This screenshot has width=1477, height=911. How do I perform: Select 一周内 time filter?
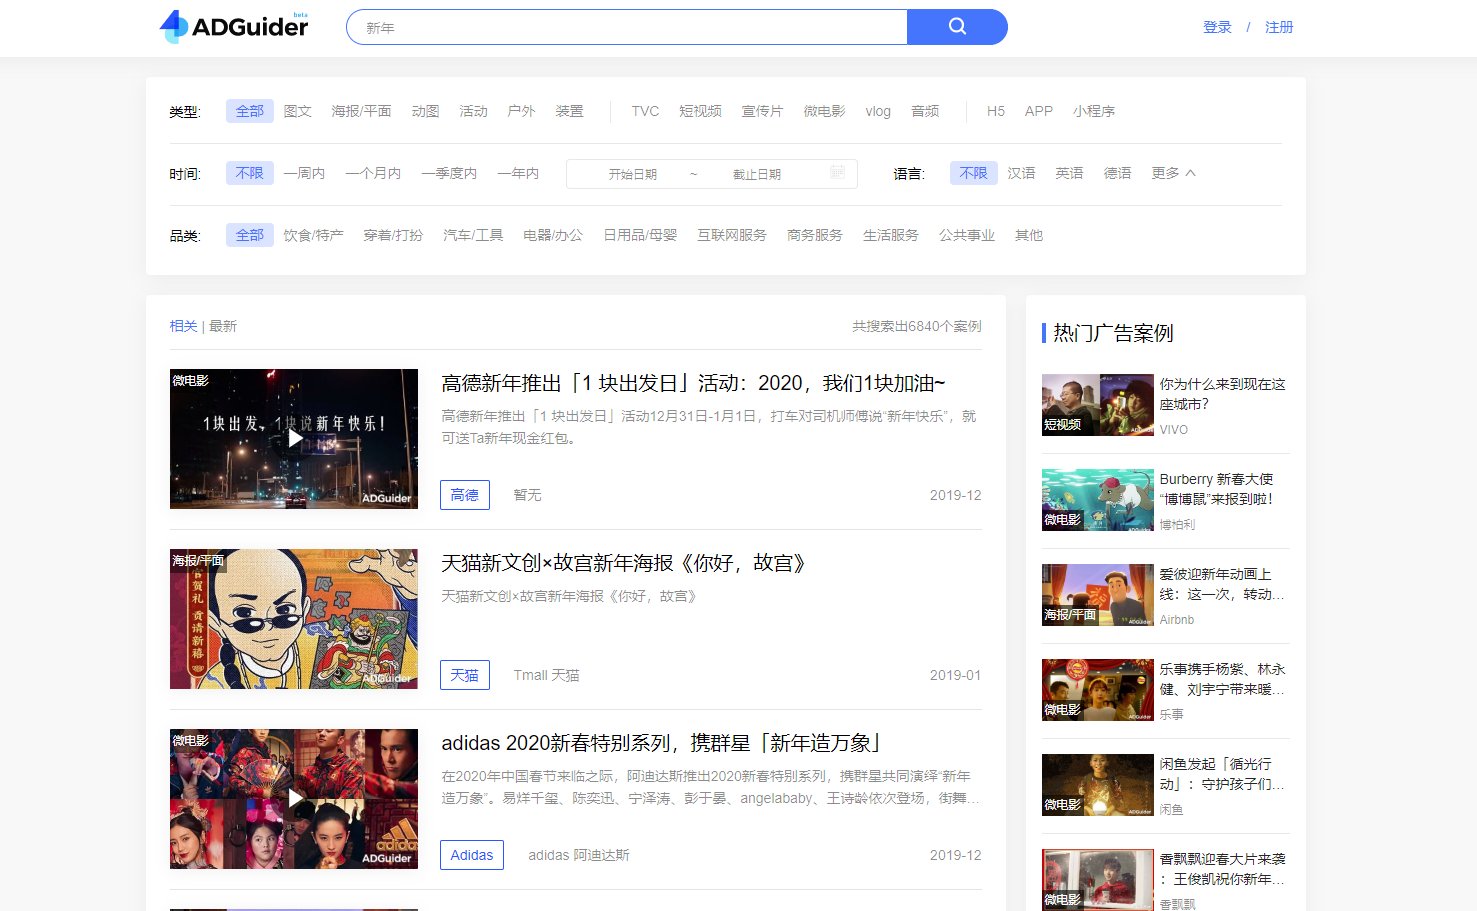[x=305, y=172]
